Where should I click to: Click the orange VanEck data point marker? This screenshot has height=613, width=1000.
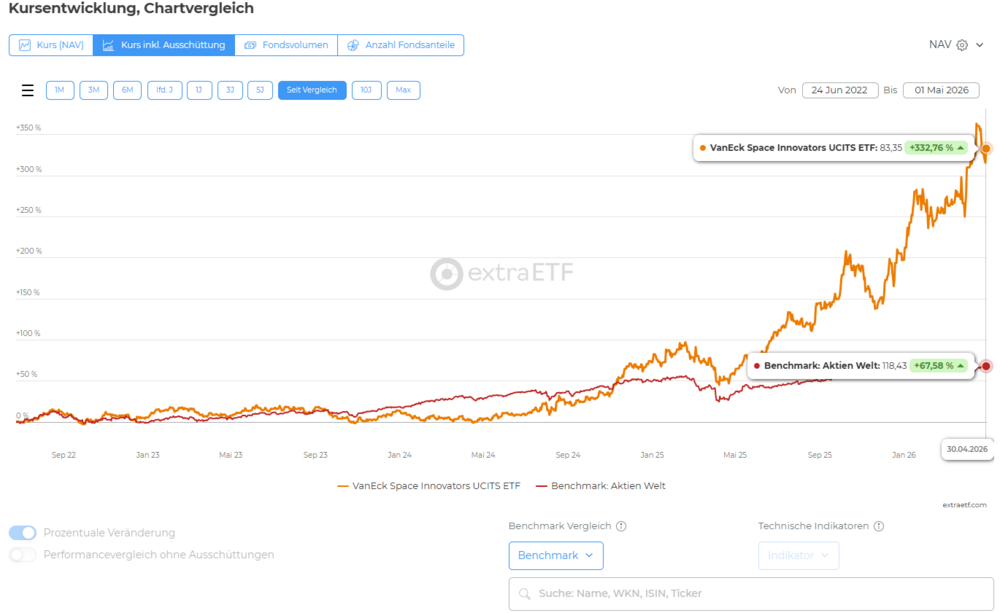point(986,149)
